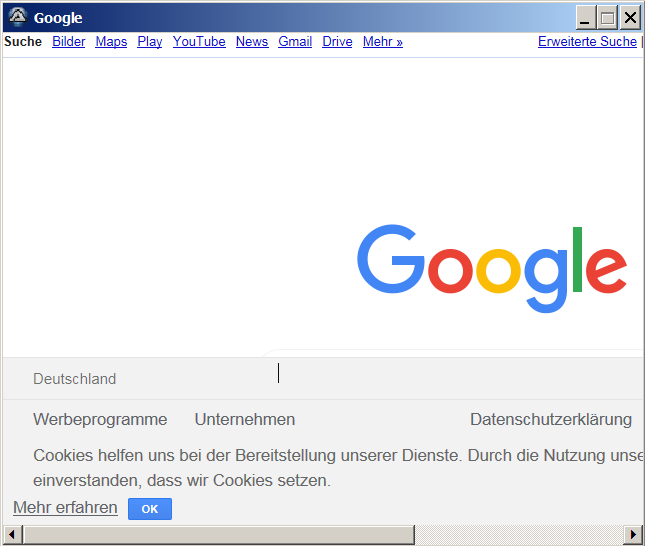Click the application icon in title bar

(17, 17)
